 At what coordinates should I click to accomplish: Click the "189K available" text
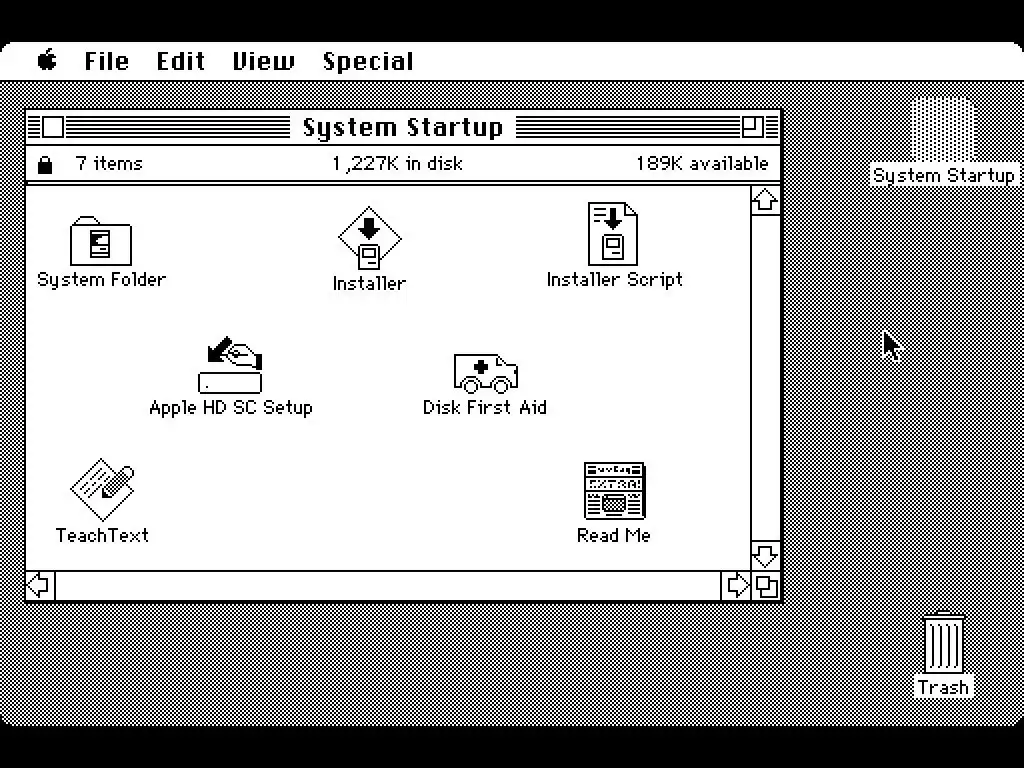click(x=702, y=163)
